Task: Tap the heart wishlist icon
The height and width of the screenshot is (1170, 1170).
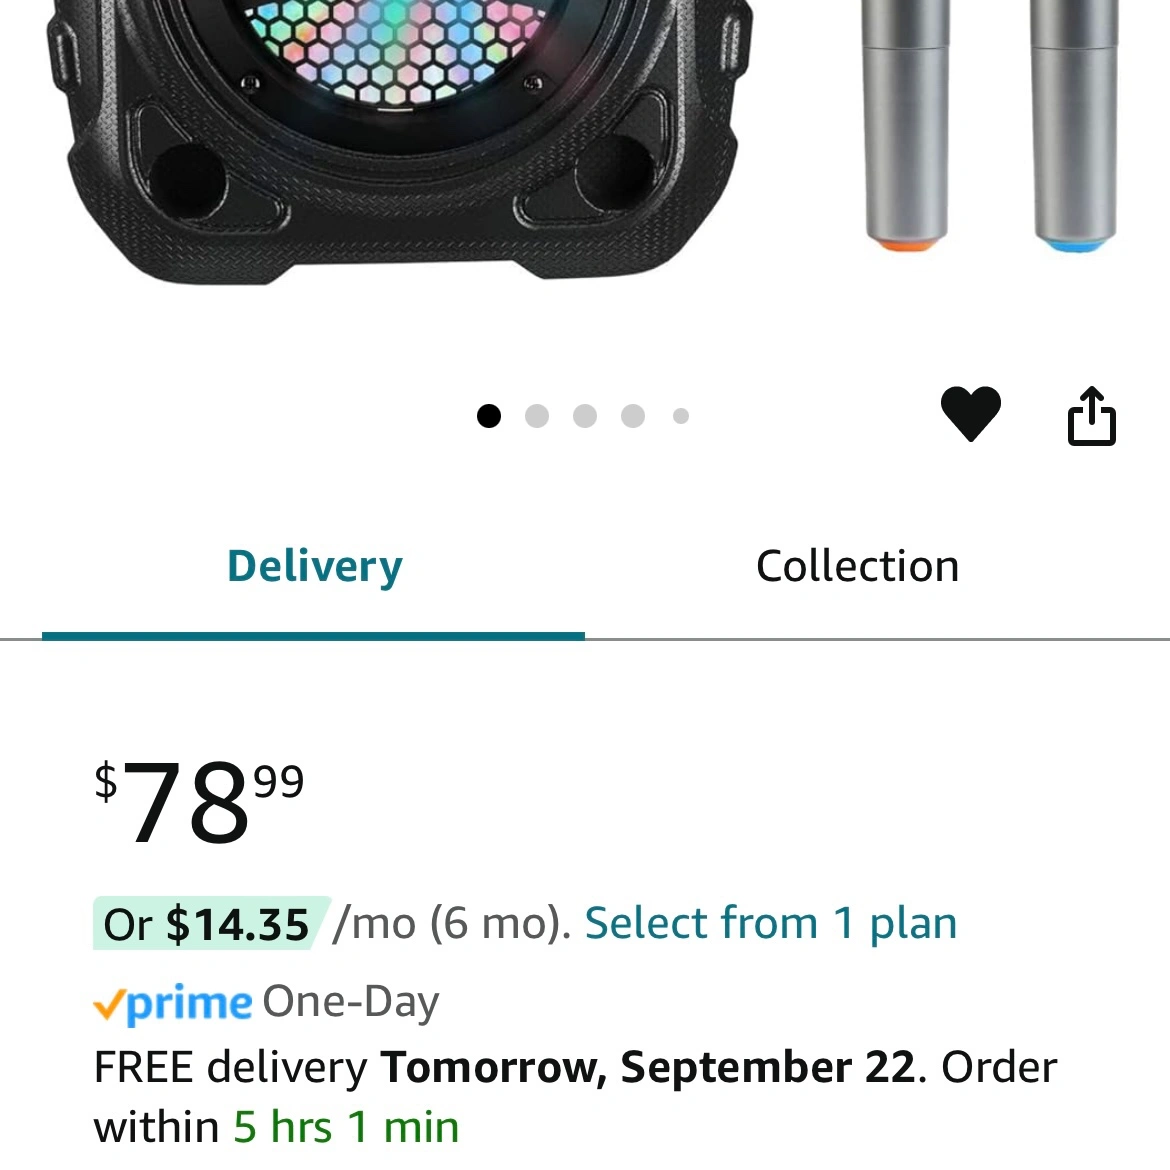Action: pos(970,414)
